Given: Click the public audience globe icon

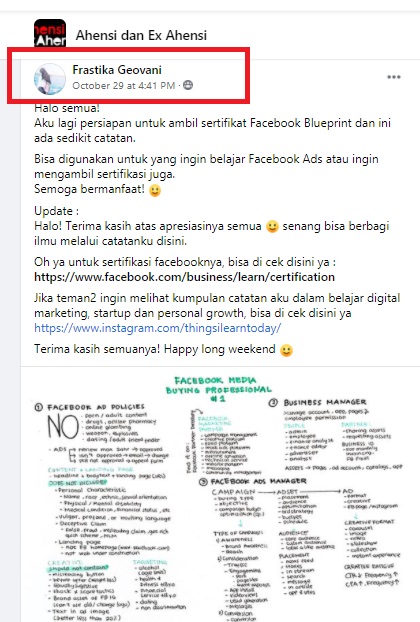Looking at the screenshot, I should tap(188, 85).
